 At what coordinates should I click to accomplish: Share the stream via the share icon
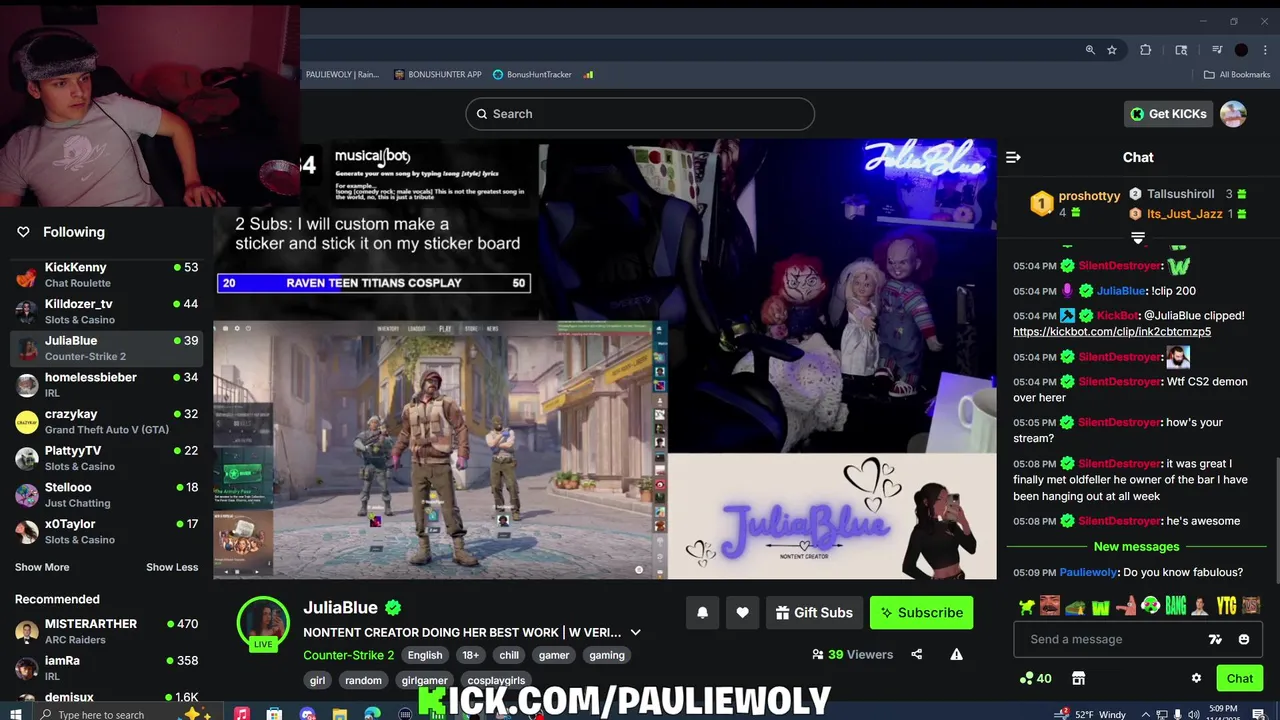[916, 654]
